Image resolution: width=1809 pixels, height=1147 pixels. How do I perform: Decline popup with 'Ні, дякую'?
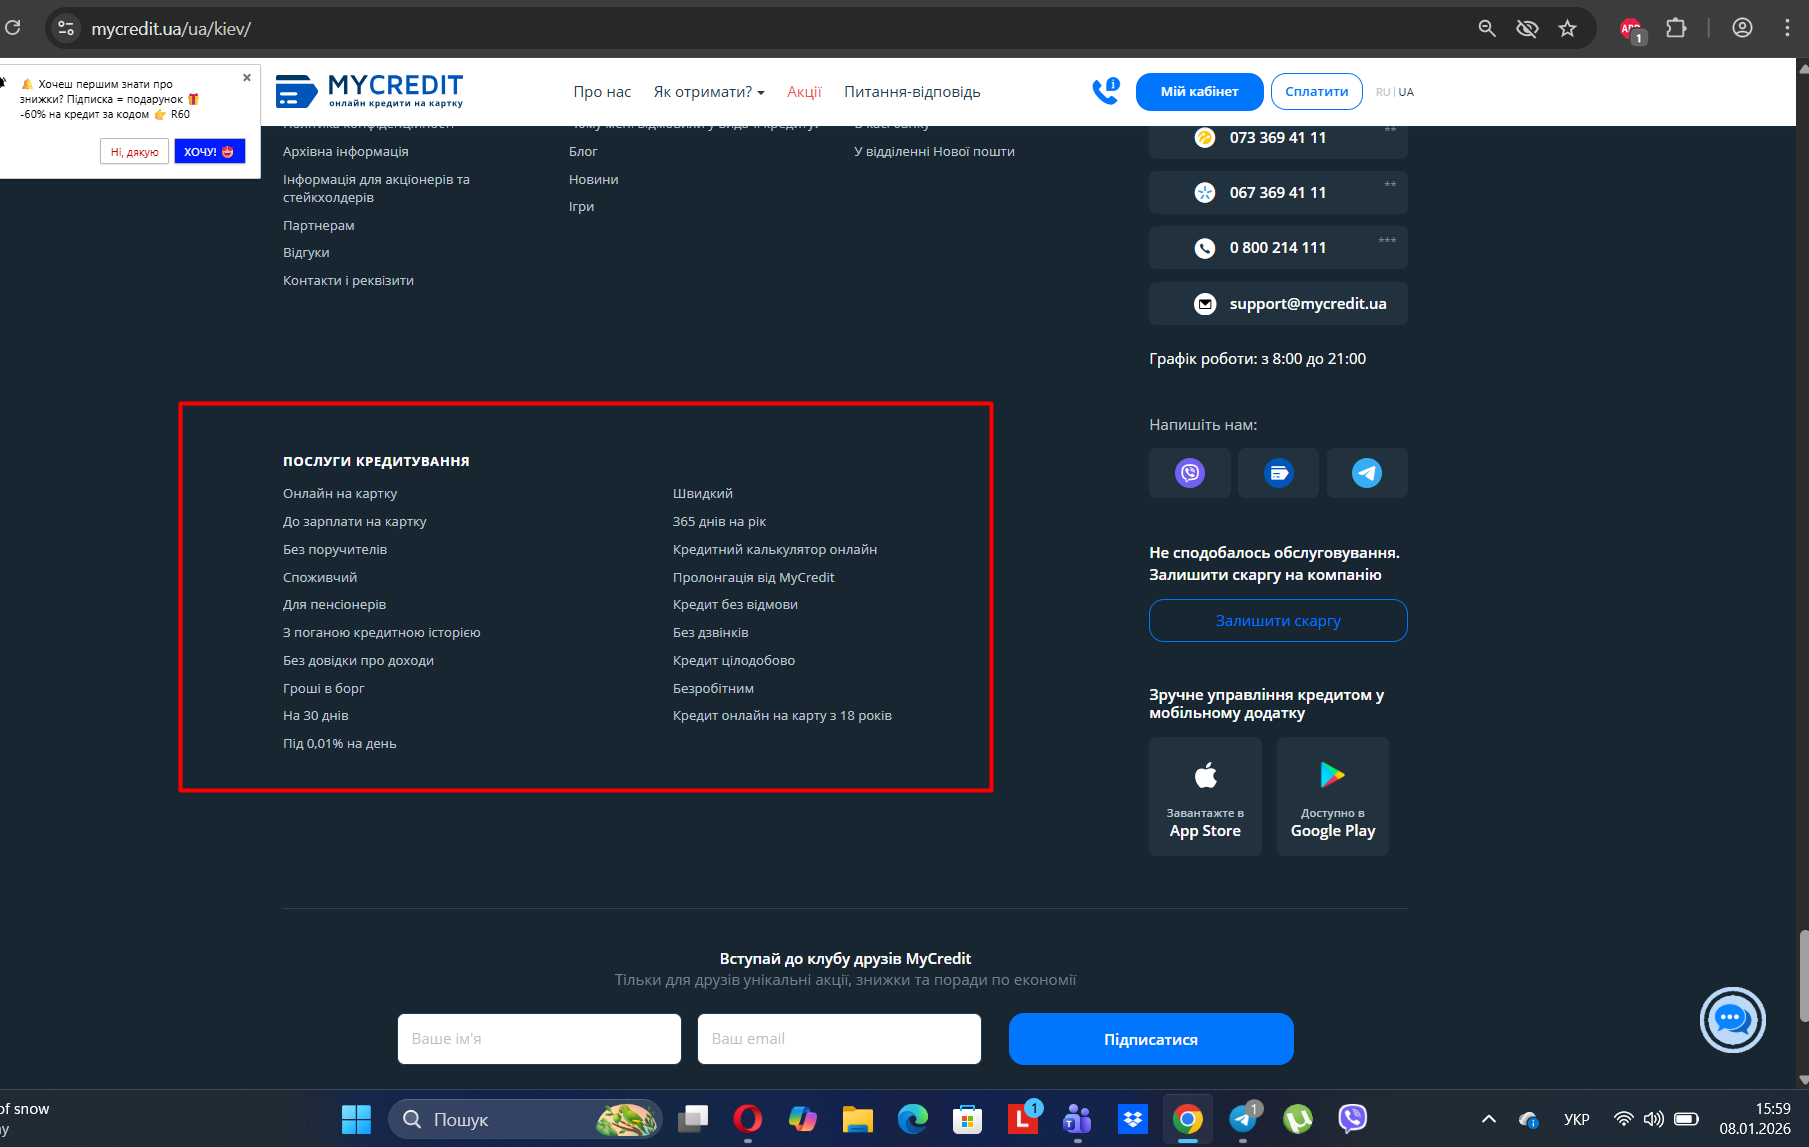[134, 152]
